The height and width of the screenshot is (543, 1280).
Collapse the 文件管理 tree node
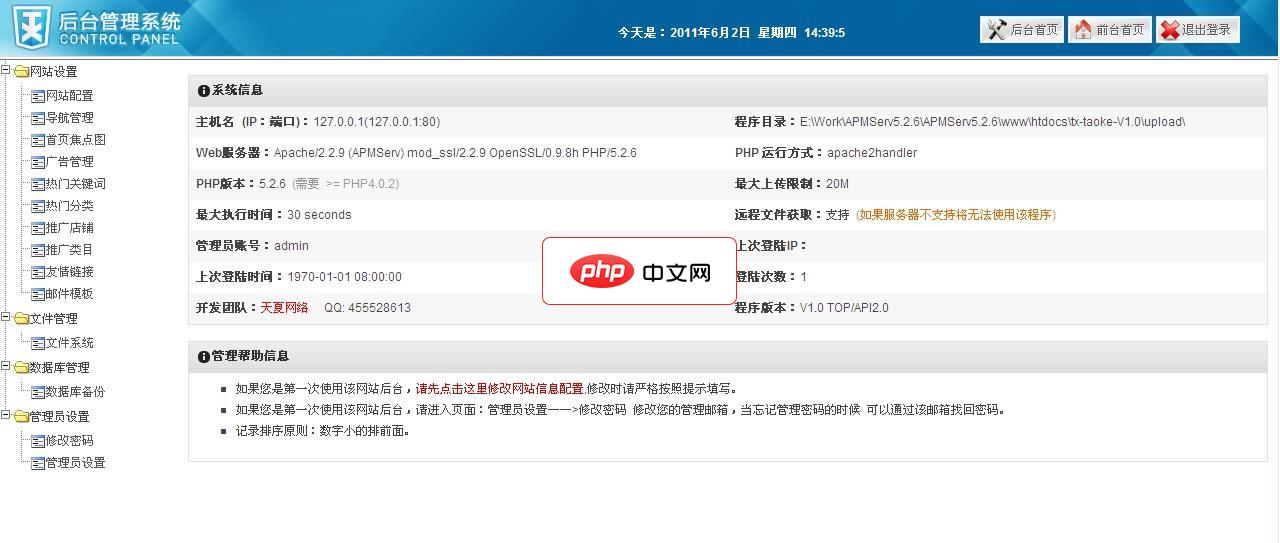point(6,317)
